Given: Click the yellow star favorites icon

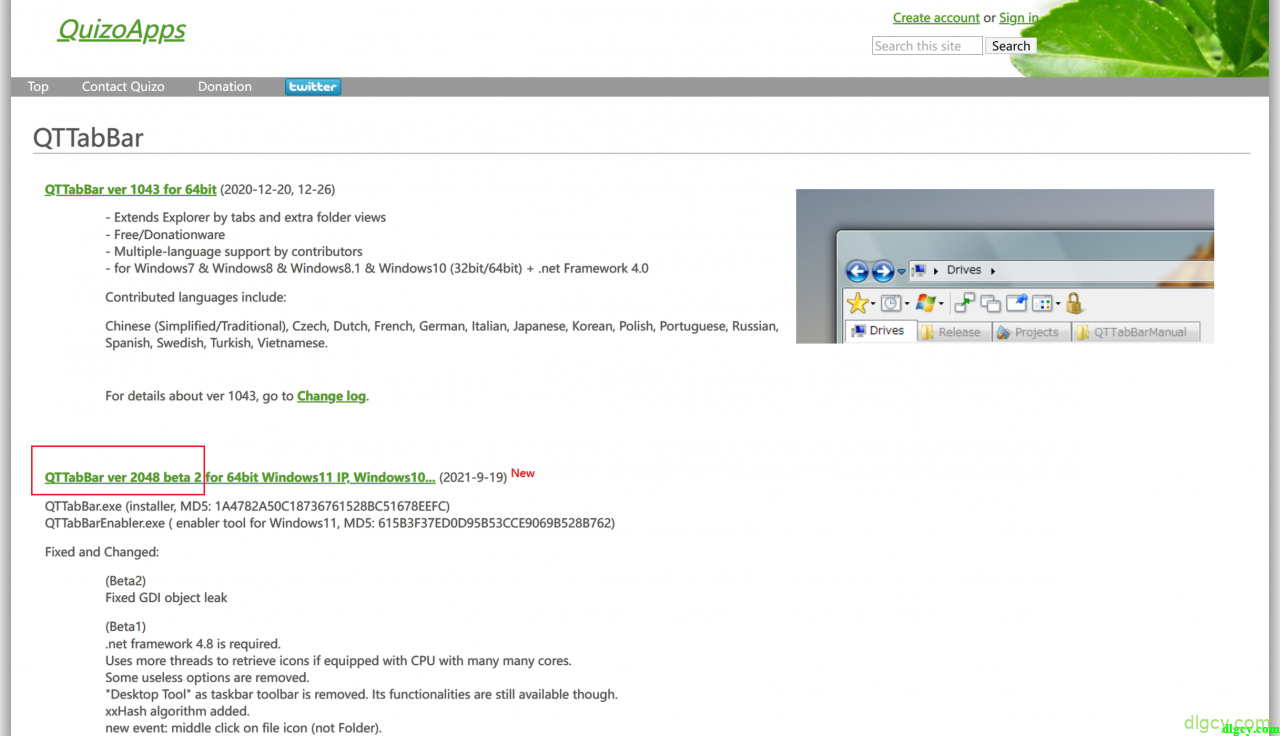Looking at the screenshot, I should pos(857,303).
